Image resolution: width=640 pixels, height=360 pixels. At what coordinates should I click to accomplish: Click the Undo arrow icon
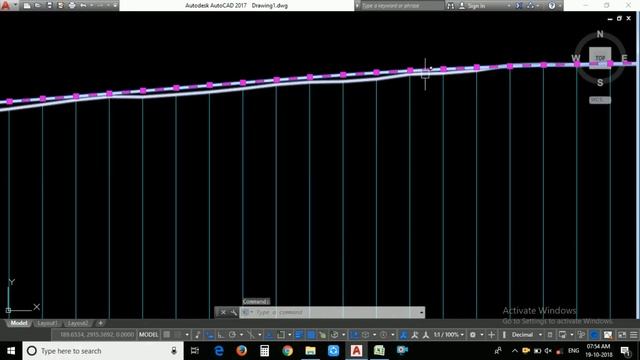pyautogui.click(x=83, y=6)
